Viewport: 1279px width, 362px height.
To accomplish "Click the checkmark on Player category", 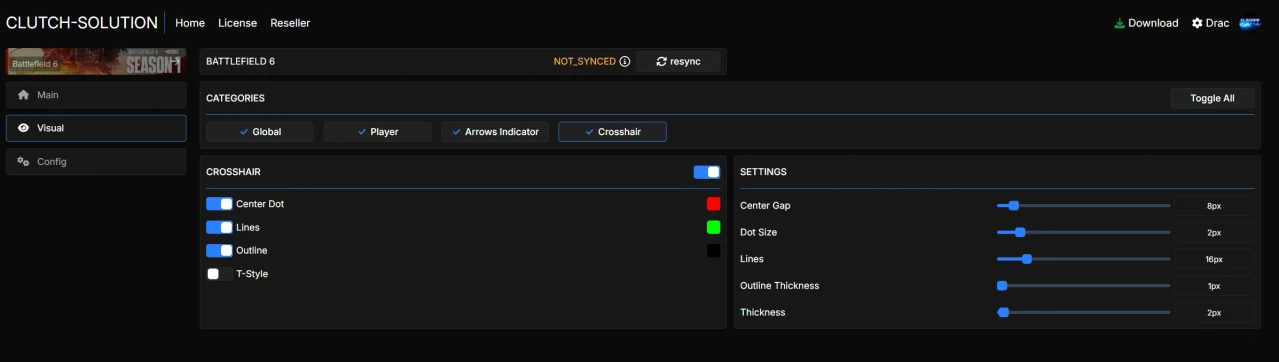I will point(362,132).
